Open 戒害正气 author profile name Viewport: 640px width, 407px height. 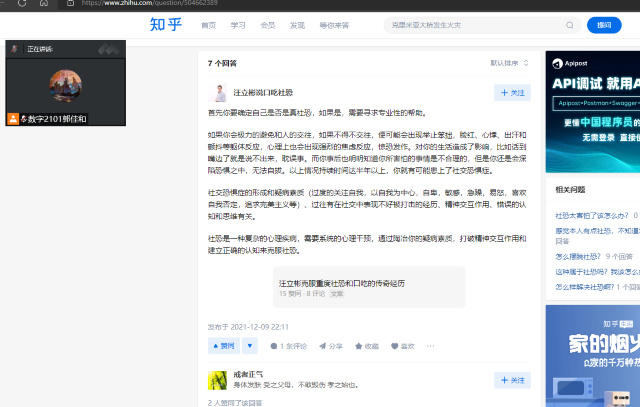coord(248,374)
